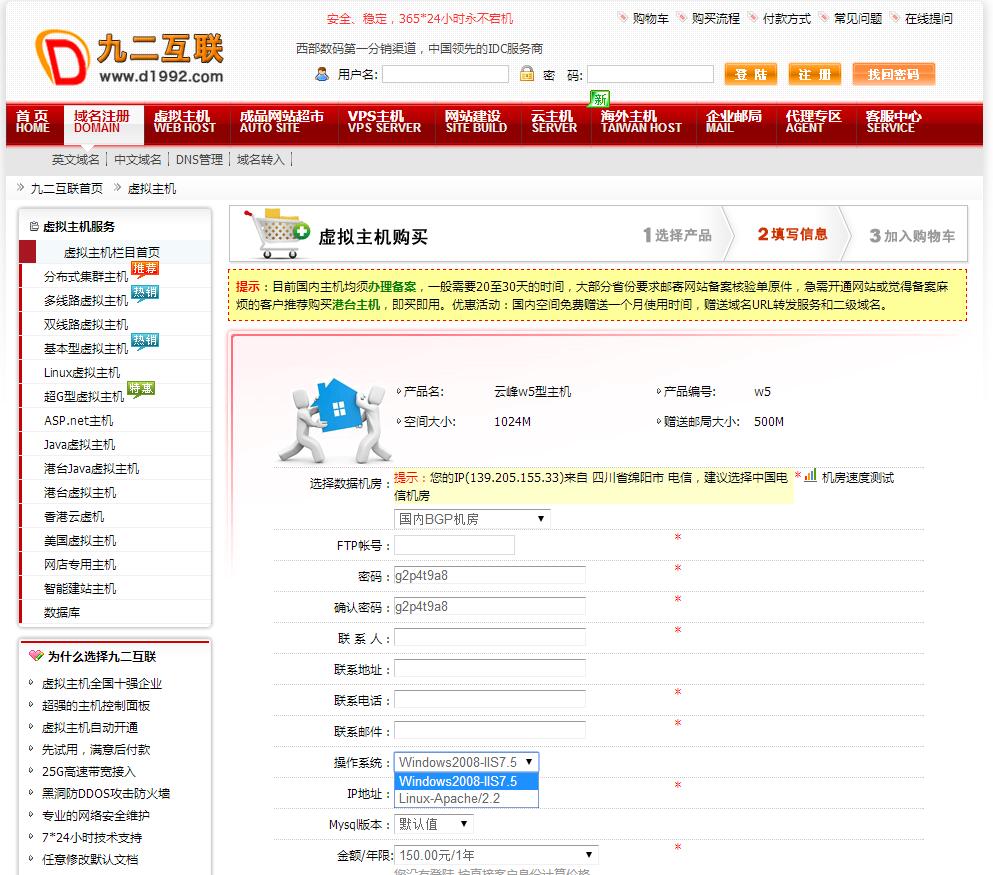Screen dimensions: 993x875
Task: Click the 热销 badge beside 多线路虚拟主机
Action: [x=143, y=289]
